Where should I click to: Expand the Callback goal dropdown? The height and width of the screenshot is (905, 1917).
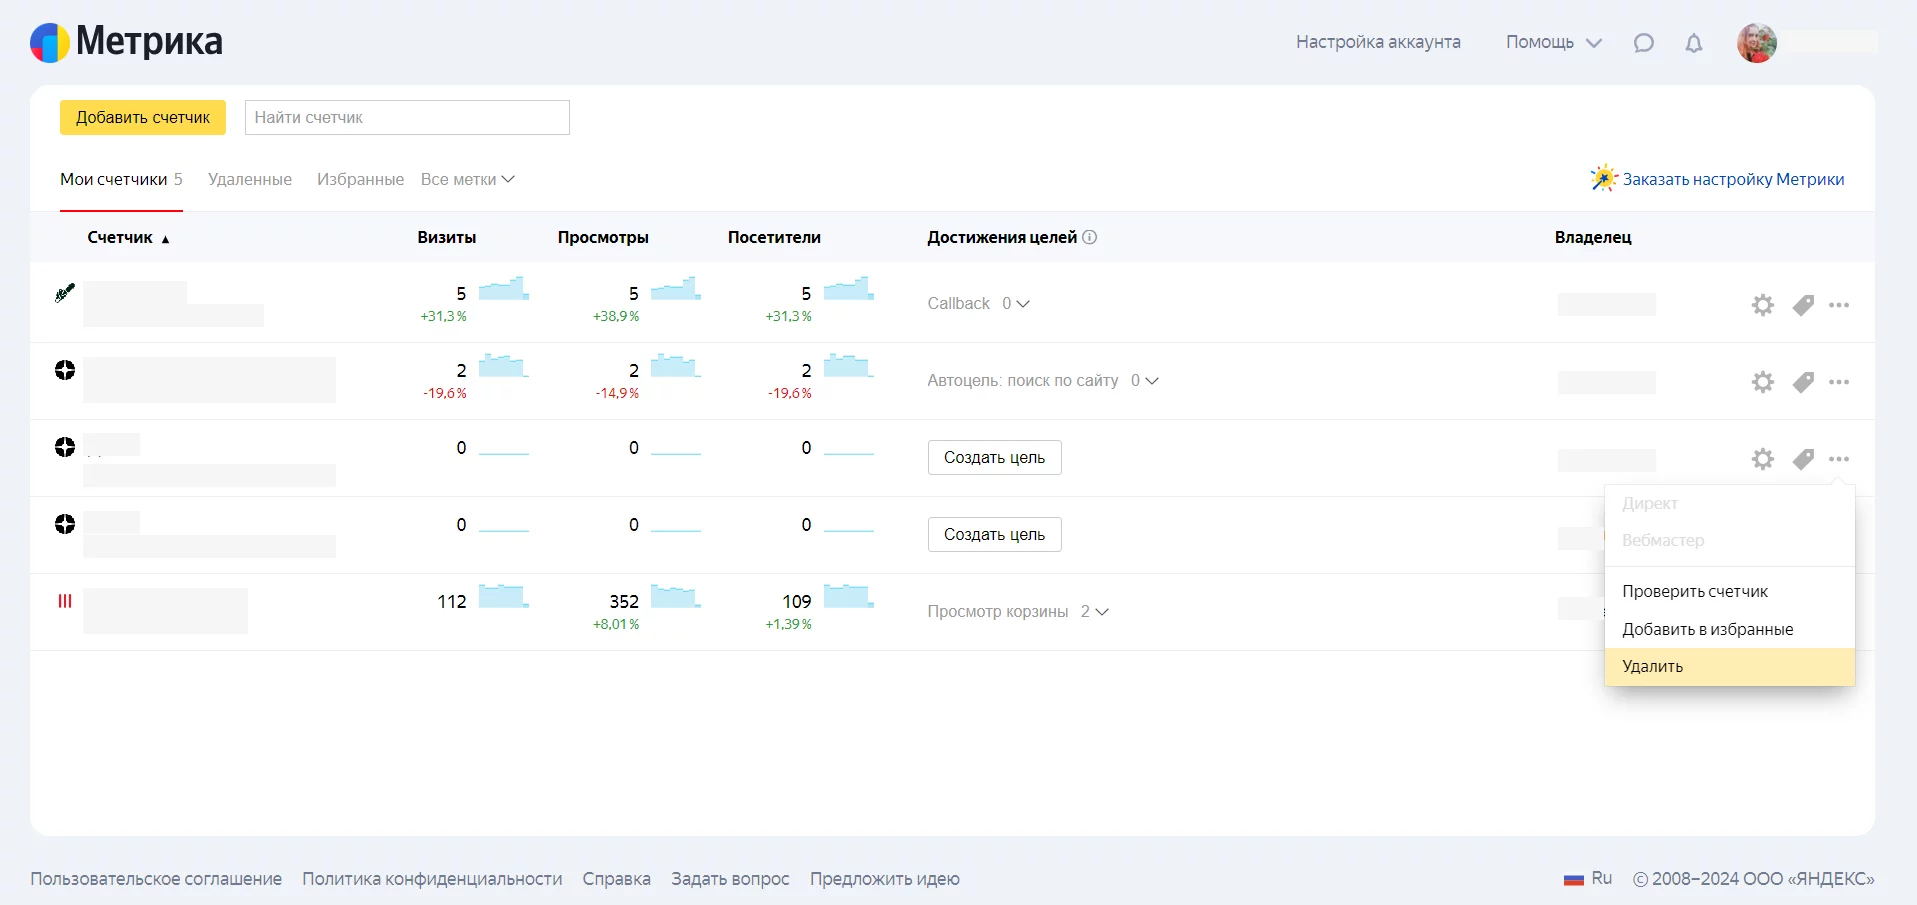[1015, 304]
